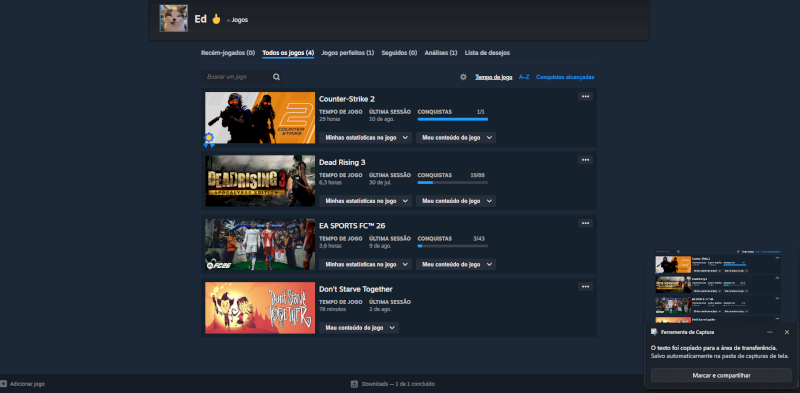
Task: Click the Marcar e compartilhar button
Action: [x=721, y=375]
